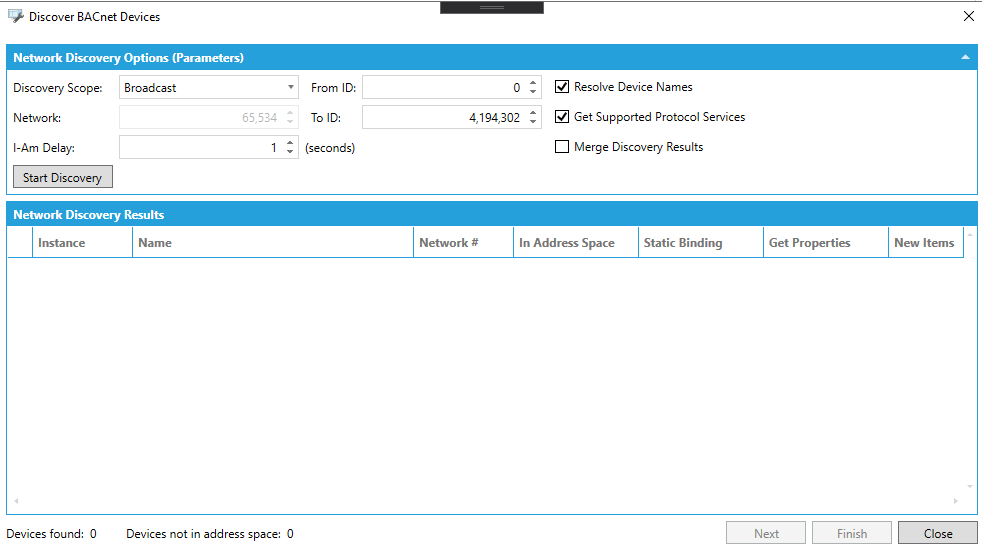Click the Static Binding column header
The image size is (982, 550).
[x=683, y=243]
